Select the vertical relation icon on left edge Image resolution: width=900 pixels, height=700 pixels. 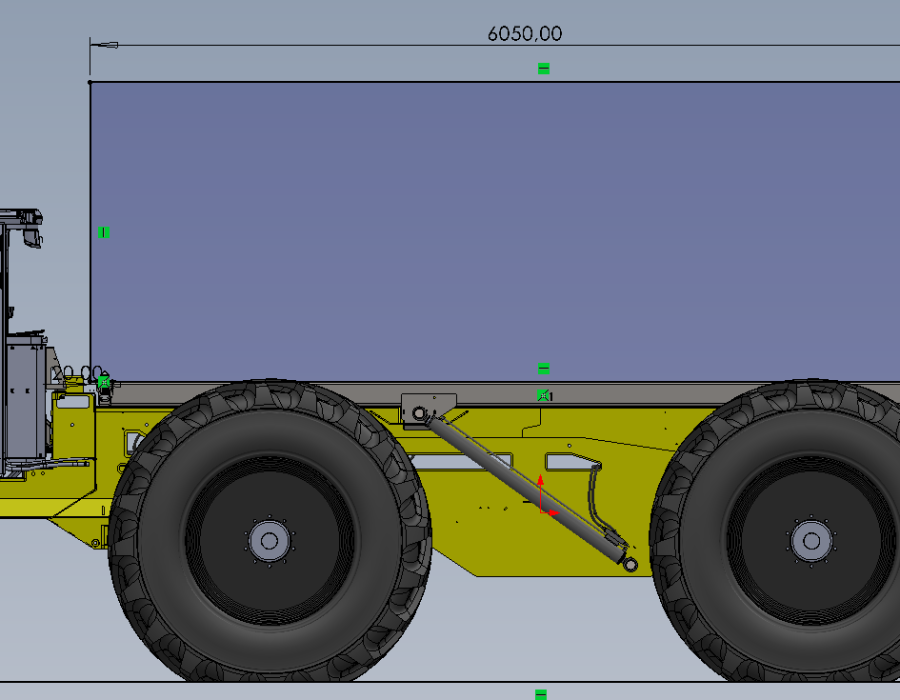103,232
